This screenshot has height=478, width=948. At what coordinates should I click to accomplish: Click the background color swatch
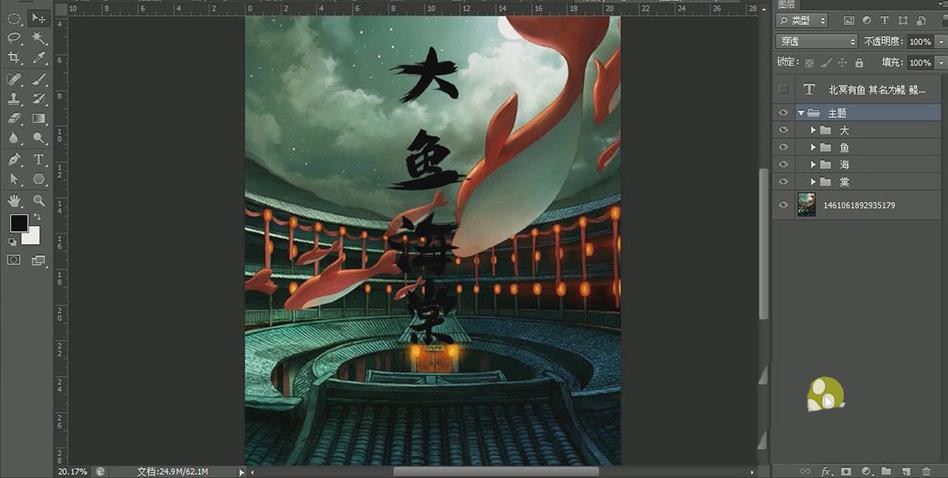(x=31, y=236)
